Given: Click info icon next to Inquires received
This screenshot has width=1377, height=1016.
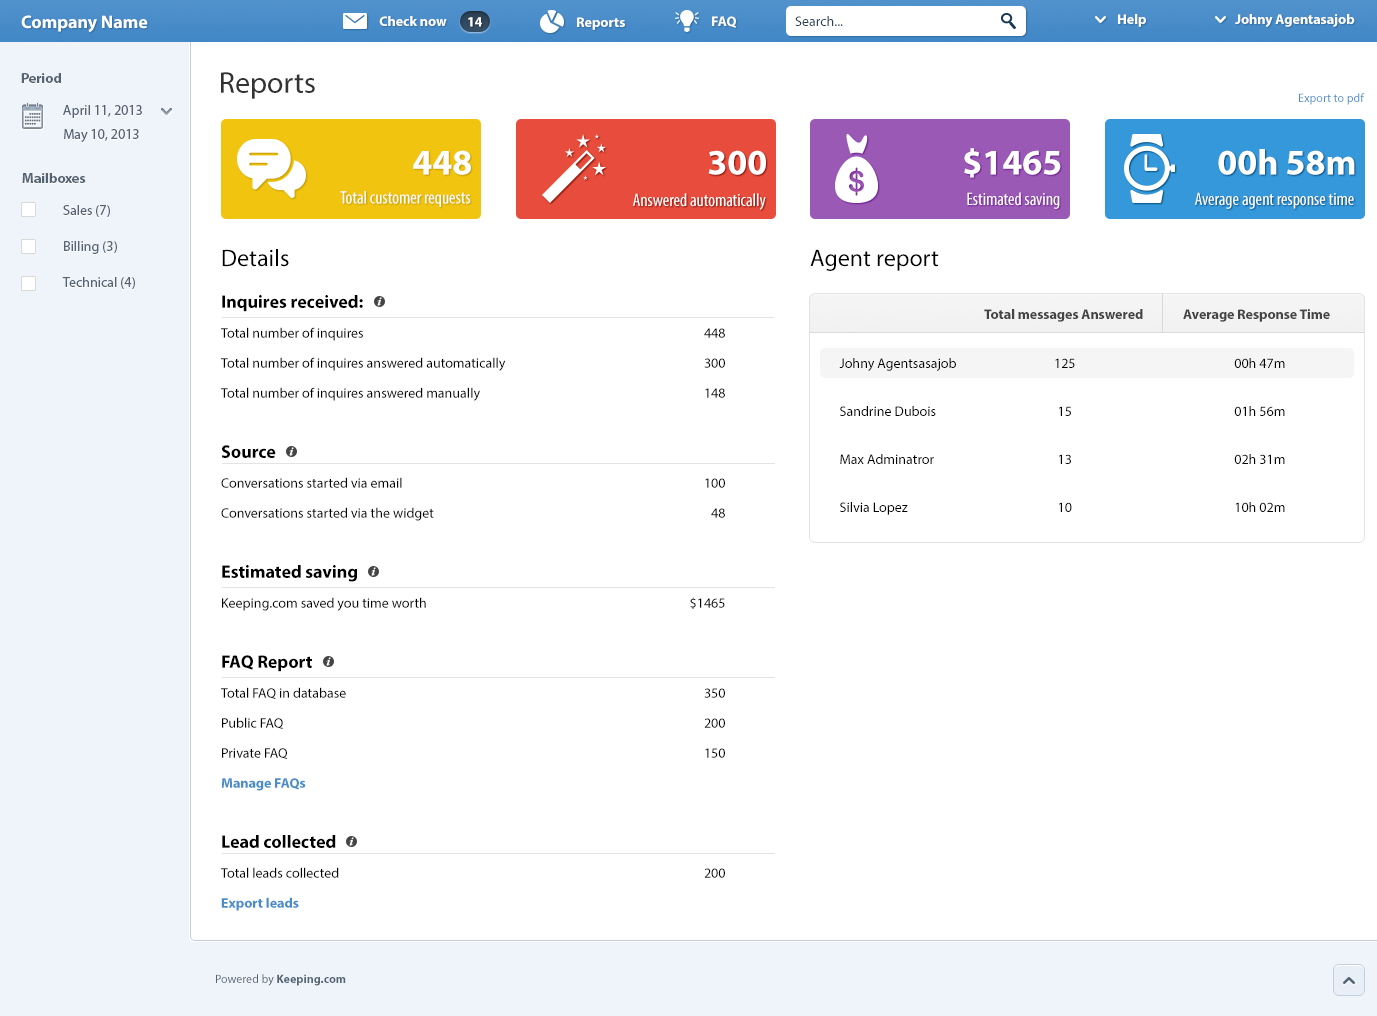Looking at the screenshot, I should pos(380,301).
